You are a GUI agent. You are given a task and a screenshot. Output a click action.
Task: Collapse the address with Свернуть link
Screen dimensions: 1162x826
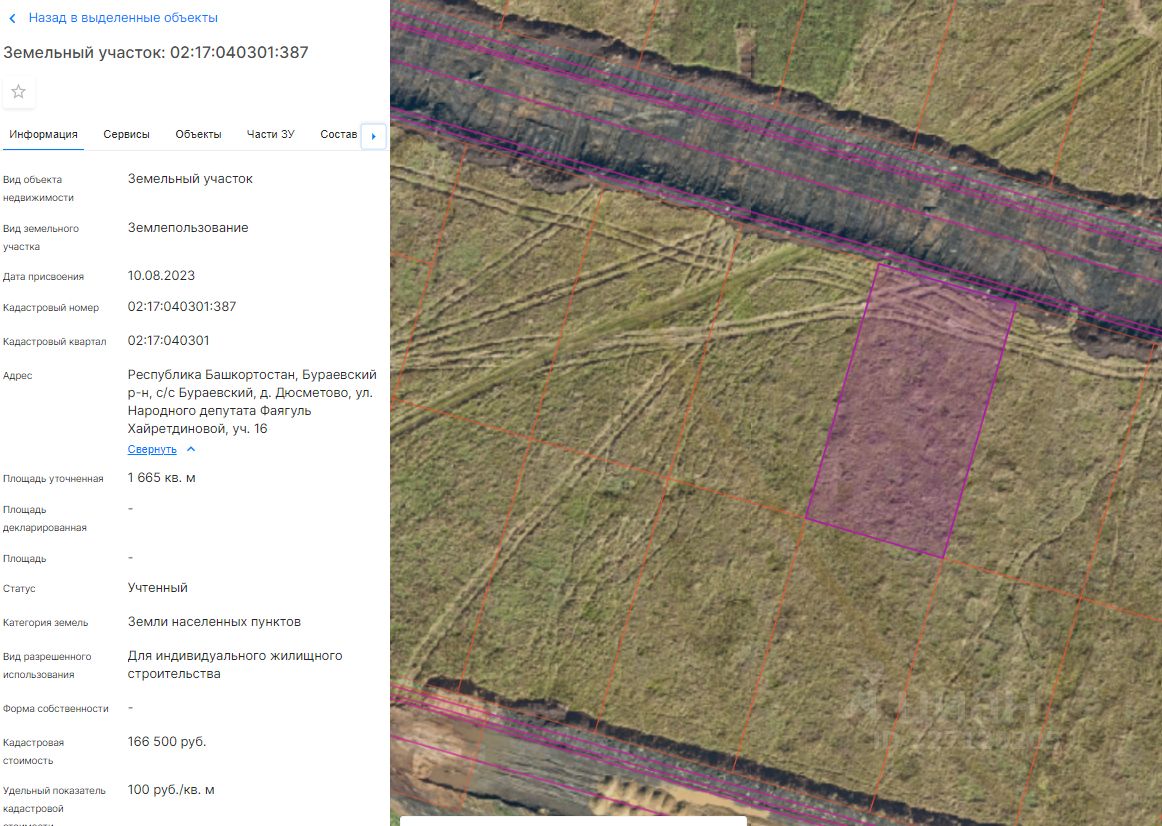click(x=152, y=450)
